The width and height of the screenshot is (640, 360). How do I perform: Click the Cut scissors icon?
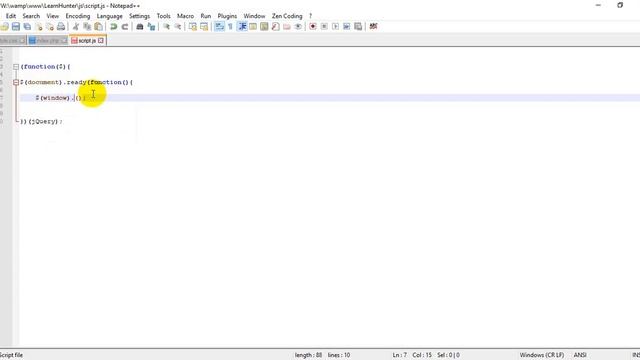76,27
